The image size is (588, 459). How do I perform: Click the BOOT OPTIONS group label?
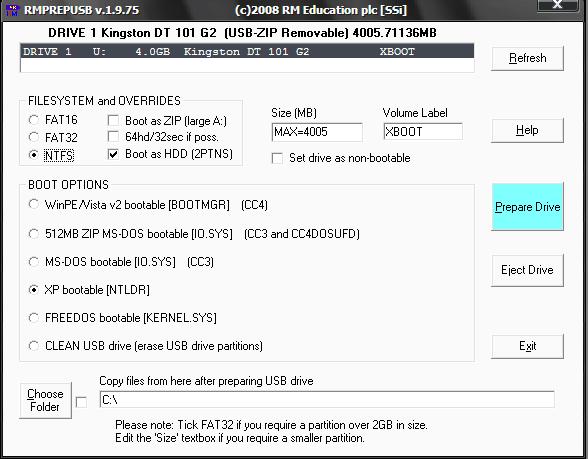coord(68,185)
